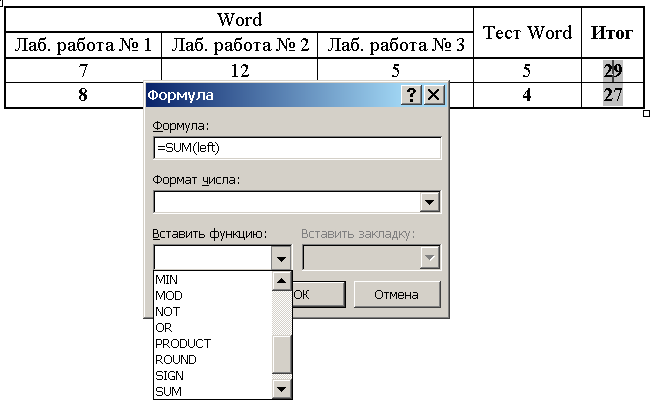
Task: Click the total cell showing 29
Action: click(x=612, y=71)
